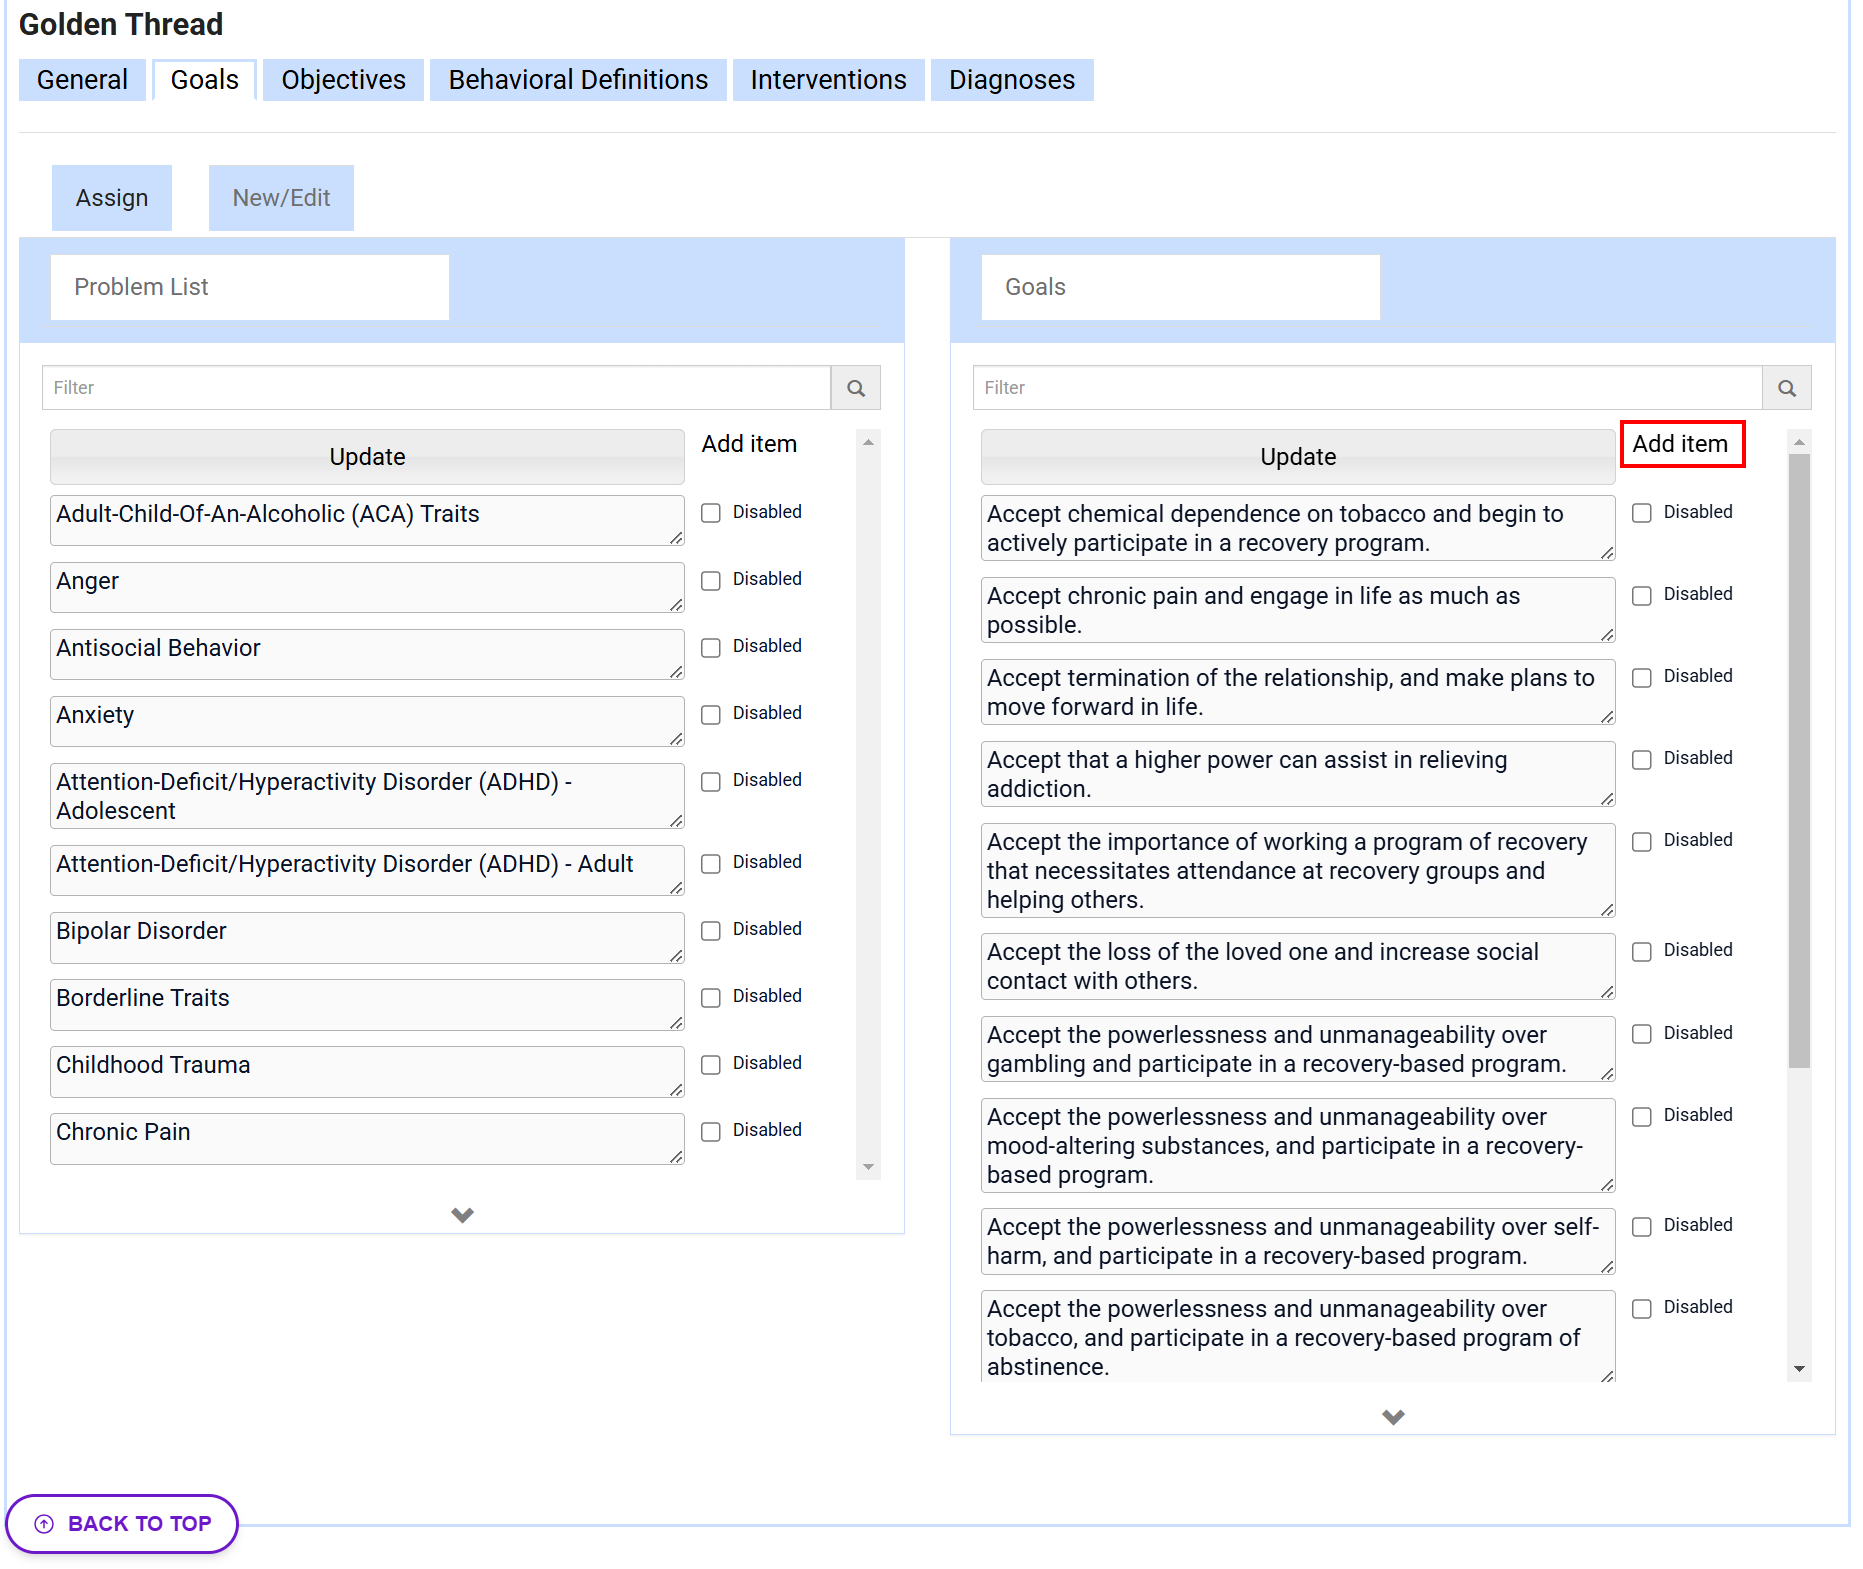
Task: Click the Goals list scroll-down arrow
Action: (1799, 1369)
